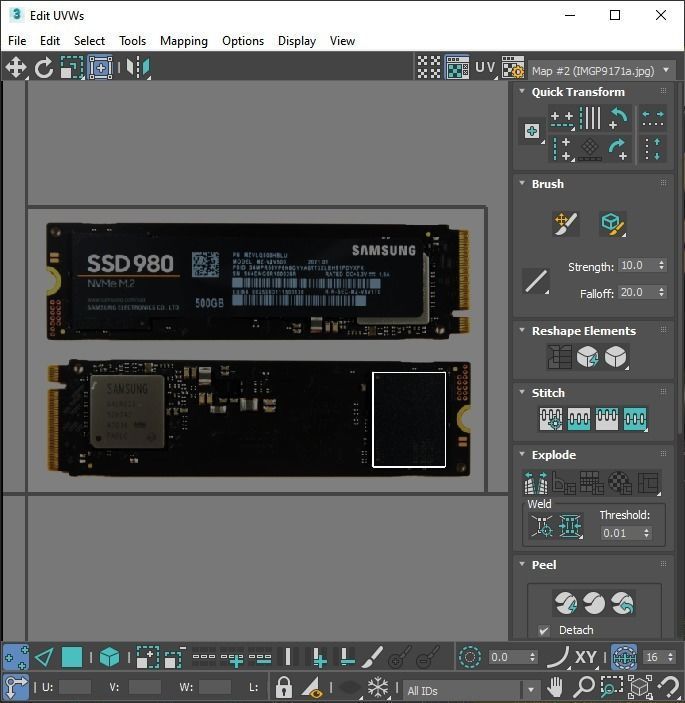Click Break icon in Explode rollout
Viewport: 685px width, 703px height.
tap(536, 482)
